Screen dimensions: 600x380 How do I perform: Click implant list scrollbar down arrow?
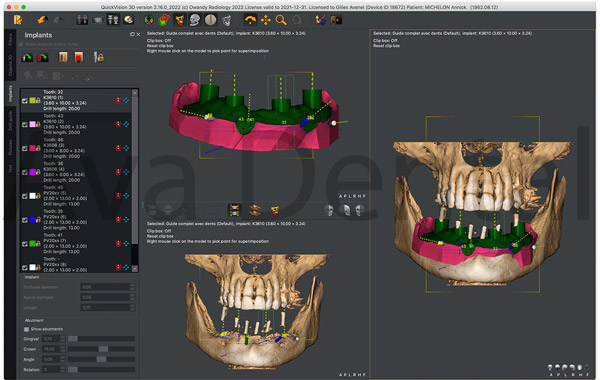point(135,269)
